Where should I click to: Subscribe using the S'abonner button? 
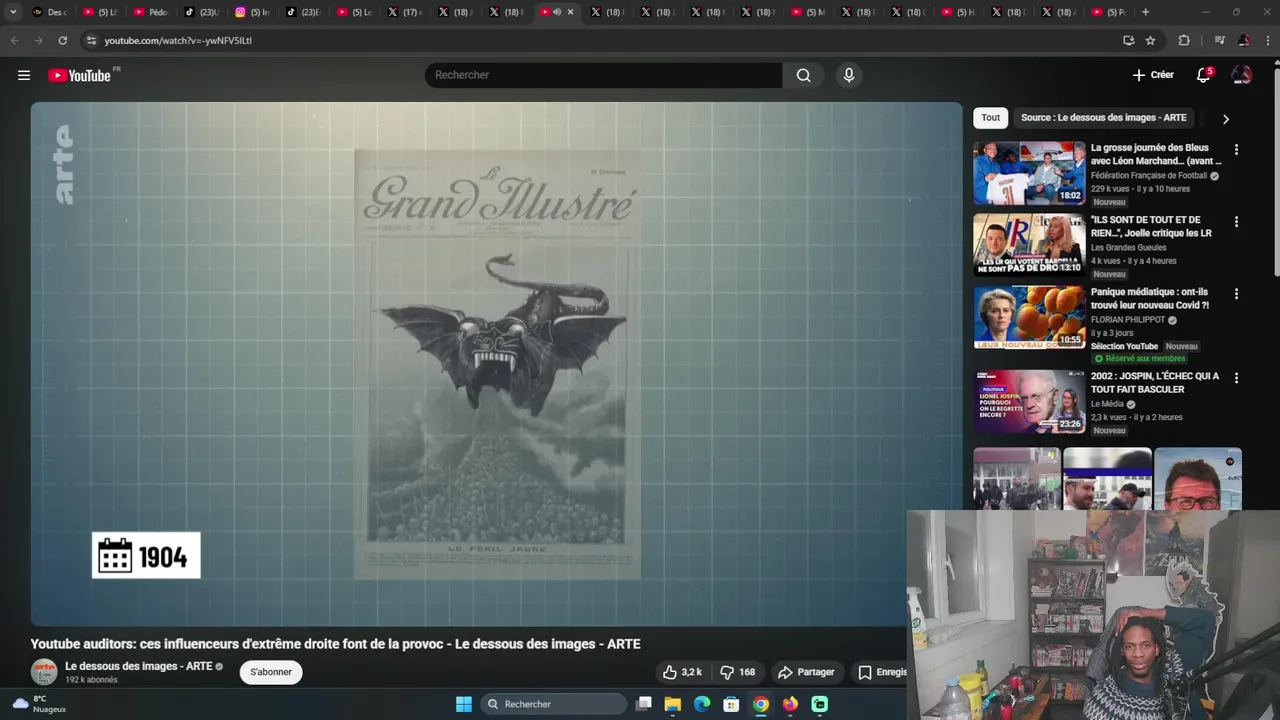pos(271,672)
